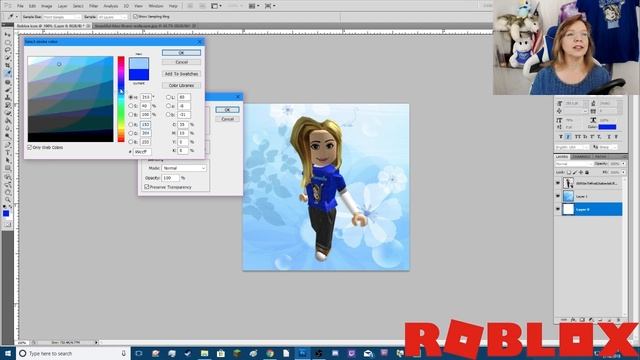Open the Twitch icon on the taskbar
This screenshot has height=360, width=640.
point(351,353)
